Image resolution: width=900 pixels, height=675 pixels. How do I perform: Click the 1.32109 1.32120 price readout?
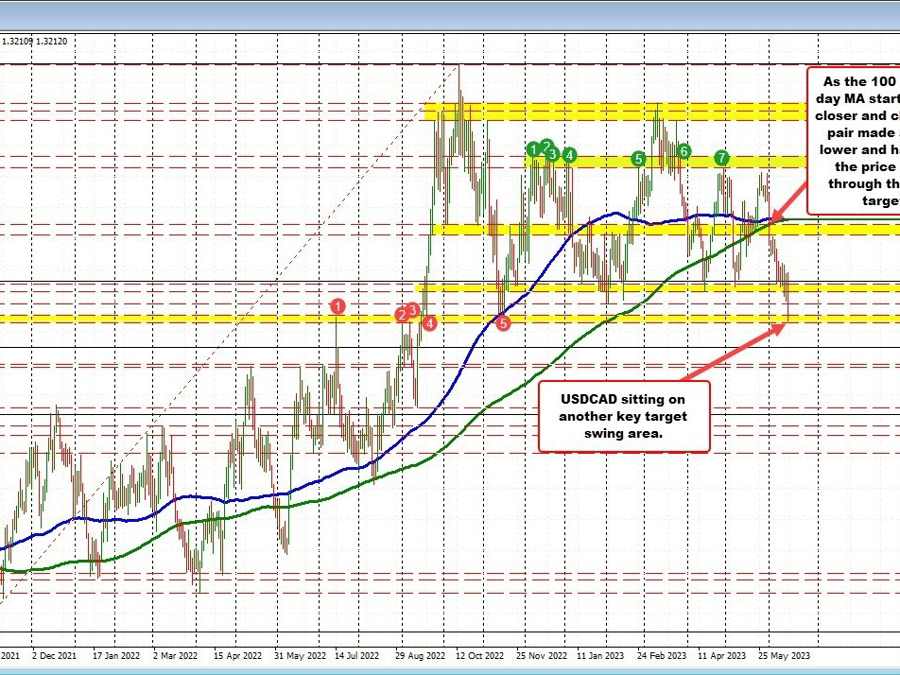tap(34, 41)
